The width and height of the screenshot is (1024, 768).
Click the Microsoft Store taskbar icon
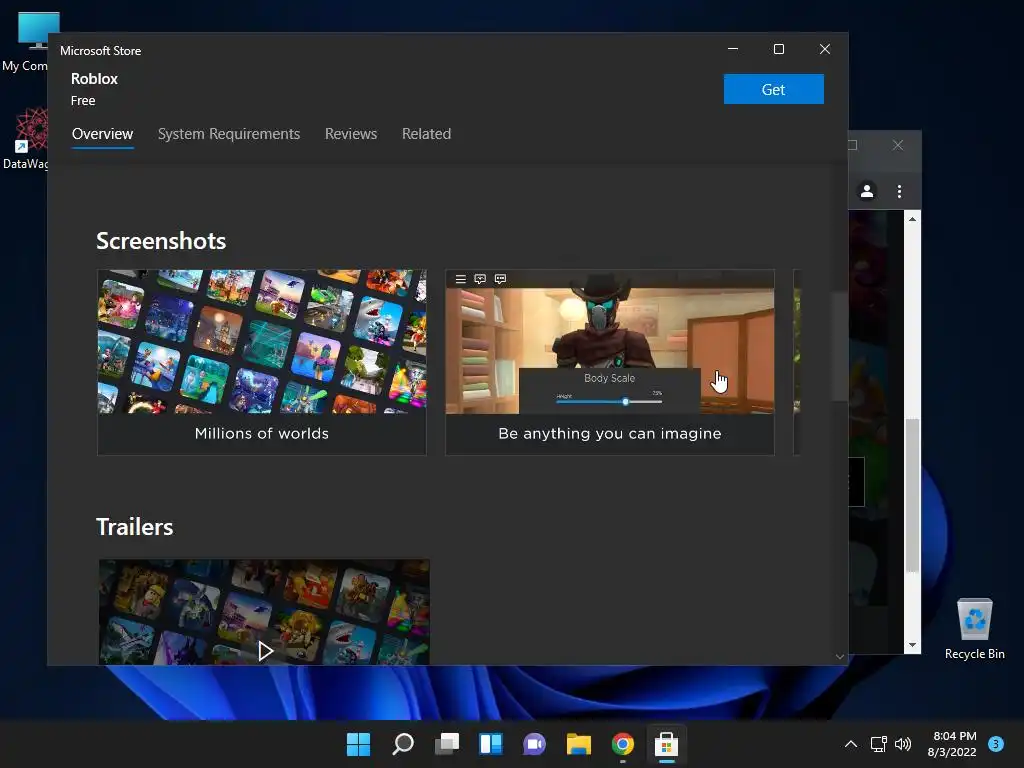pos(667,744)
